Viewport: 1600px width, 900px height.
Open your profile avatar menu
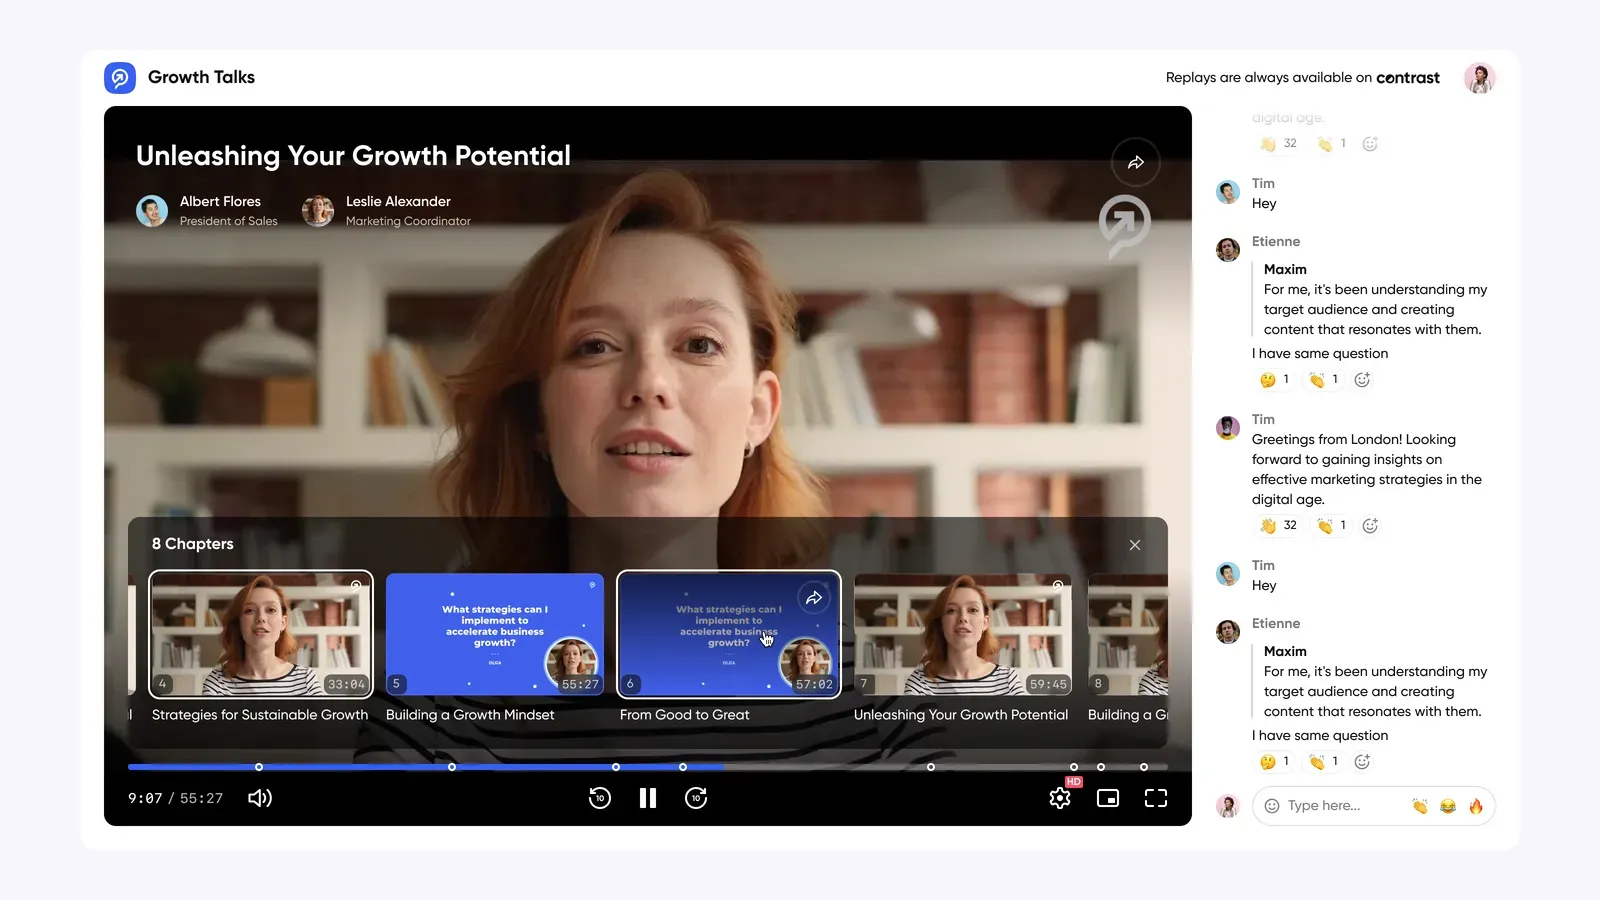[1480, 78]
